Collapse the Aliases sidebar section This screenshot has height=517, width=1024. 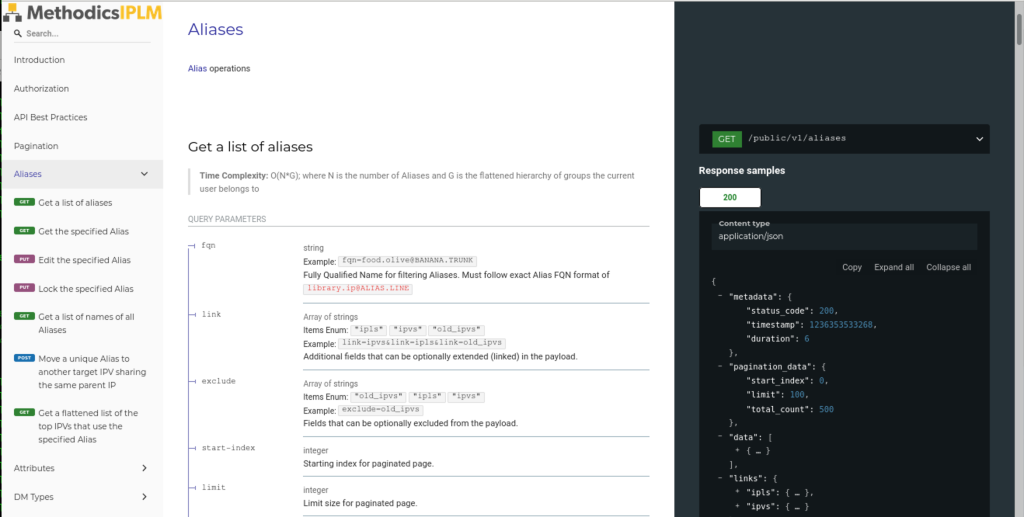pyautogui.click(x=144, y=174)
